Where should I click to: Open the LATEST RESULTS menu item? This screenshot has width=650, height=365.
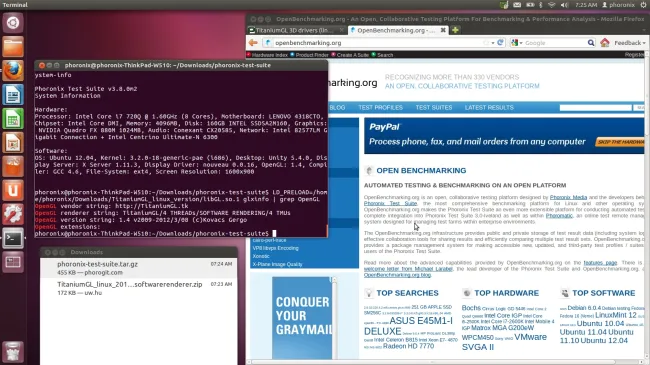(x=489, y=107)
